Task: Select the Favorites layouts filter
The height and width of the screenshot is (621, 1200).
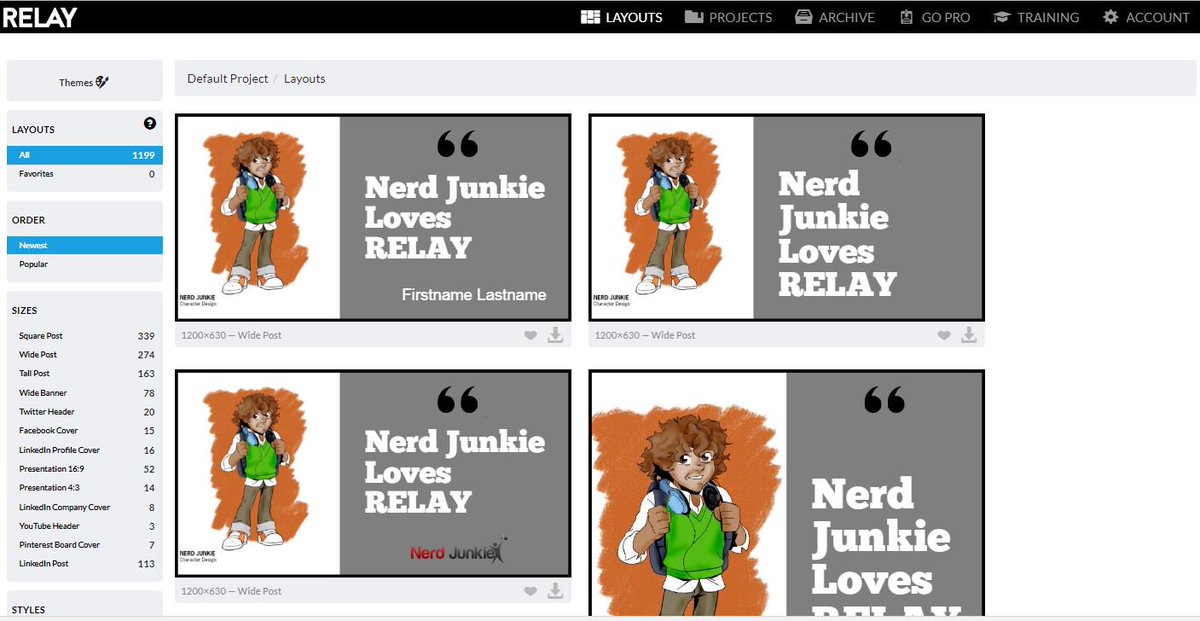Action: click(84, 174)
